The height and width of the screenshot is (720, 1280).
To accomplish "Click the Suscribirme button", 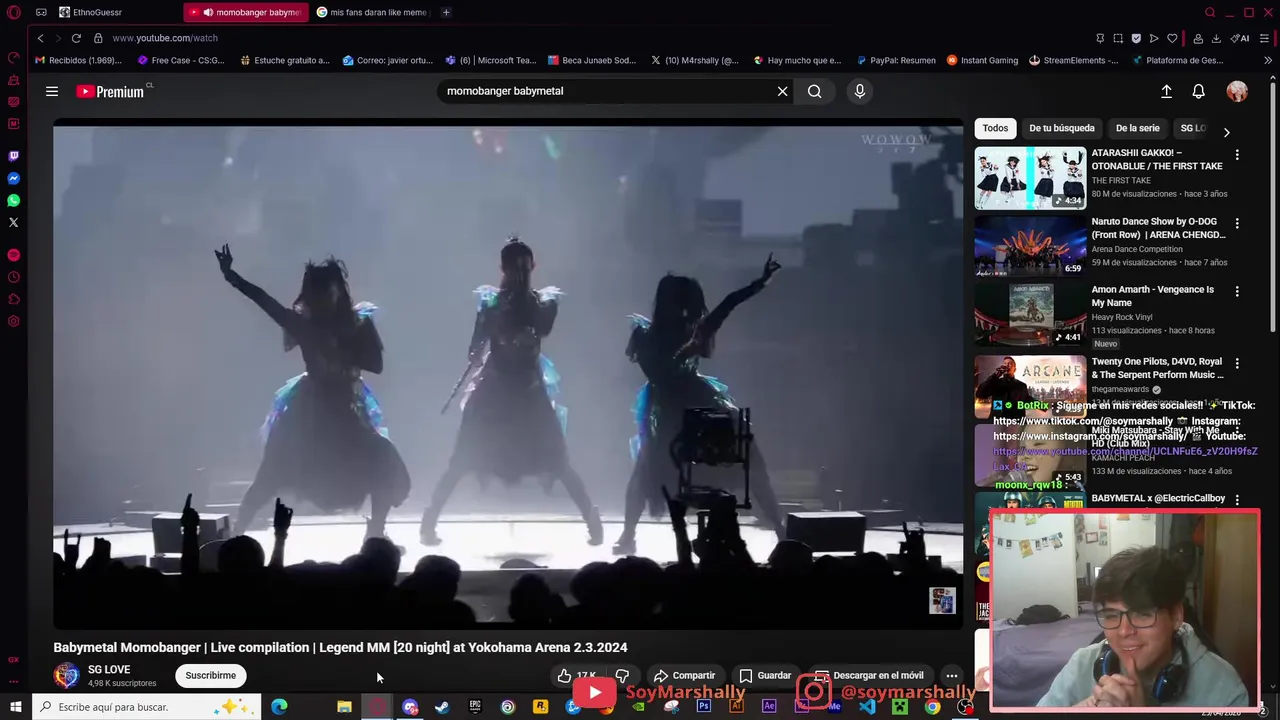I will coord(210,675).
